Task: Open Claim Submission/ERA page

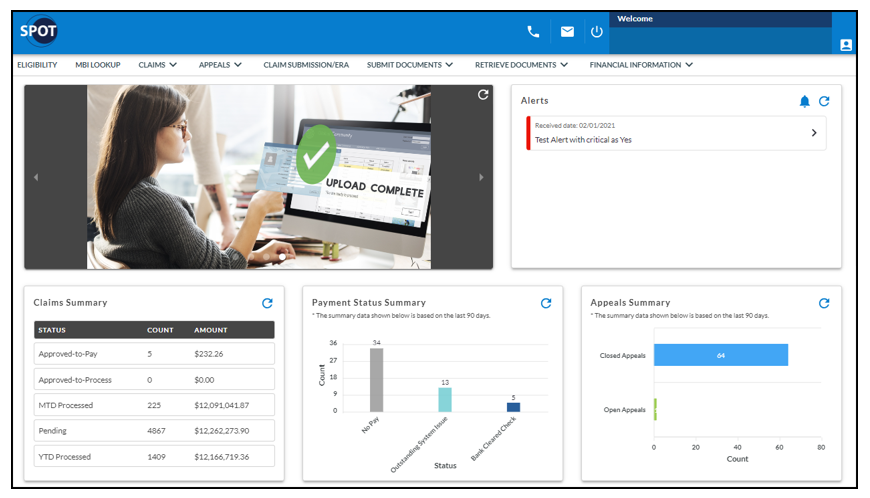Action: [306, 65]
